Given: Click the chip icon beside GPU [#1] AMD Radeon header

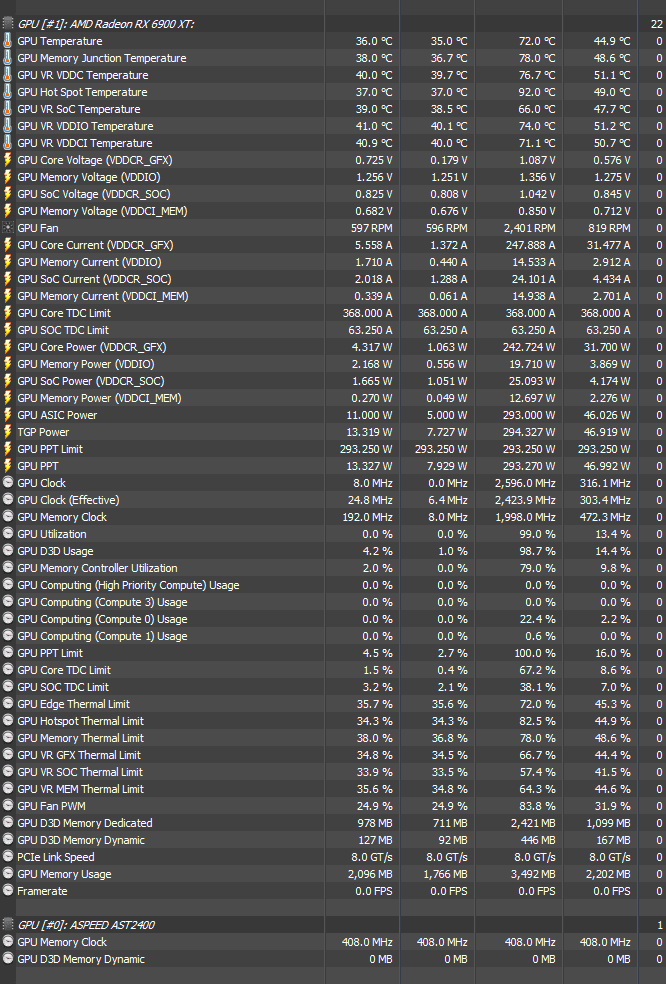Looking at the screenshot, I should pyautogui.click(x=8, y=24).
